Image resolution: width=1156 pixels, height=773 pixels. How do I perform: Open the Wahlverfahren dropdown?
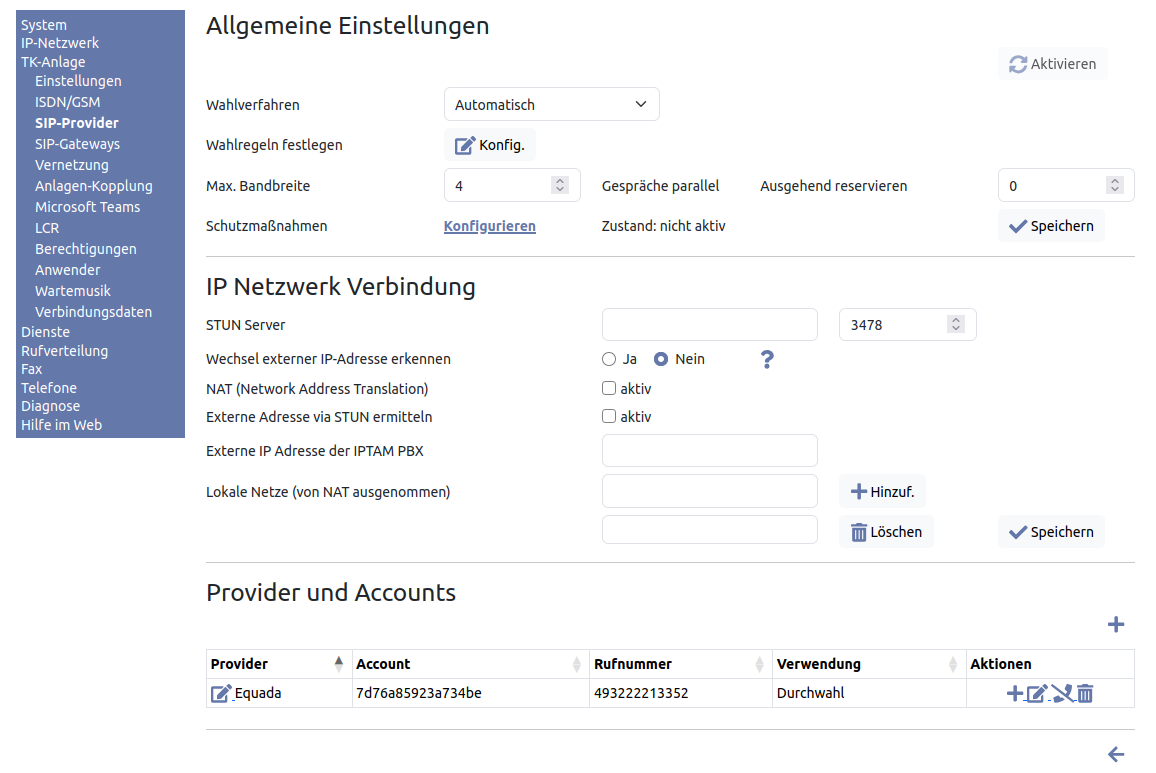[551, 104]
